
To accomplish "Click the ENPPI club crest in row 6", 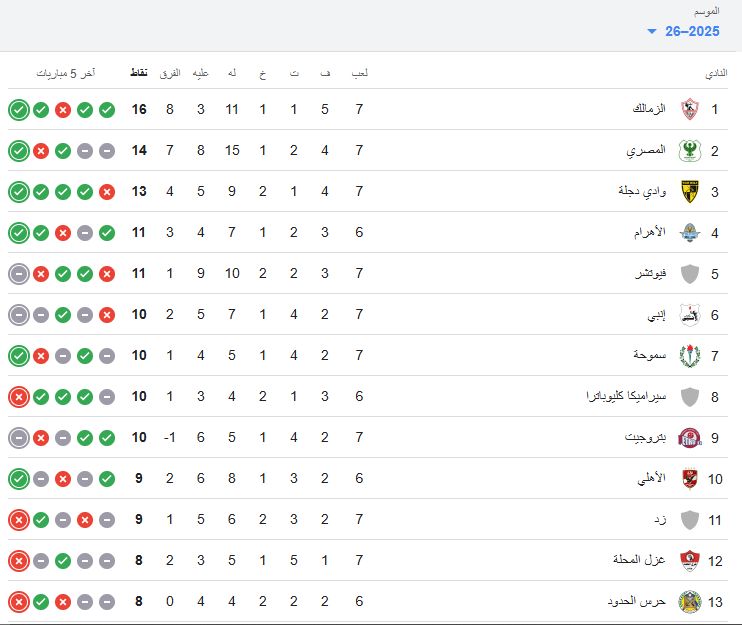I will (689, 315).
